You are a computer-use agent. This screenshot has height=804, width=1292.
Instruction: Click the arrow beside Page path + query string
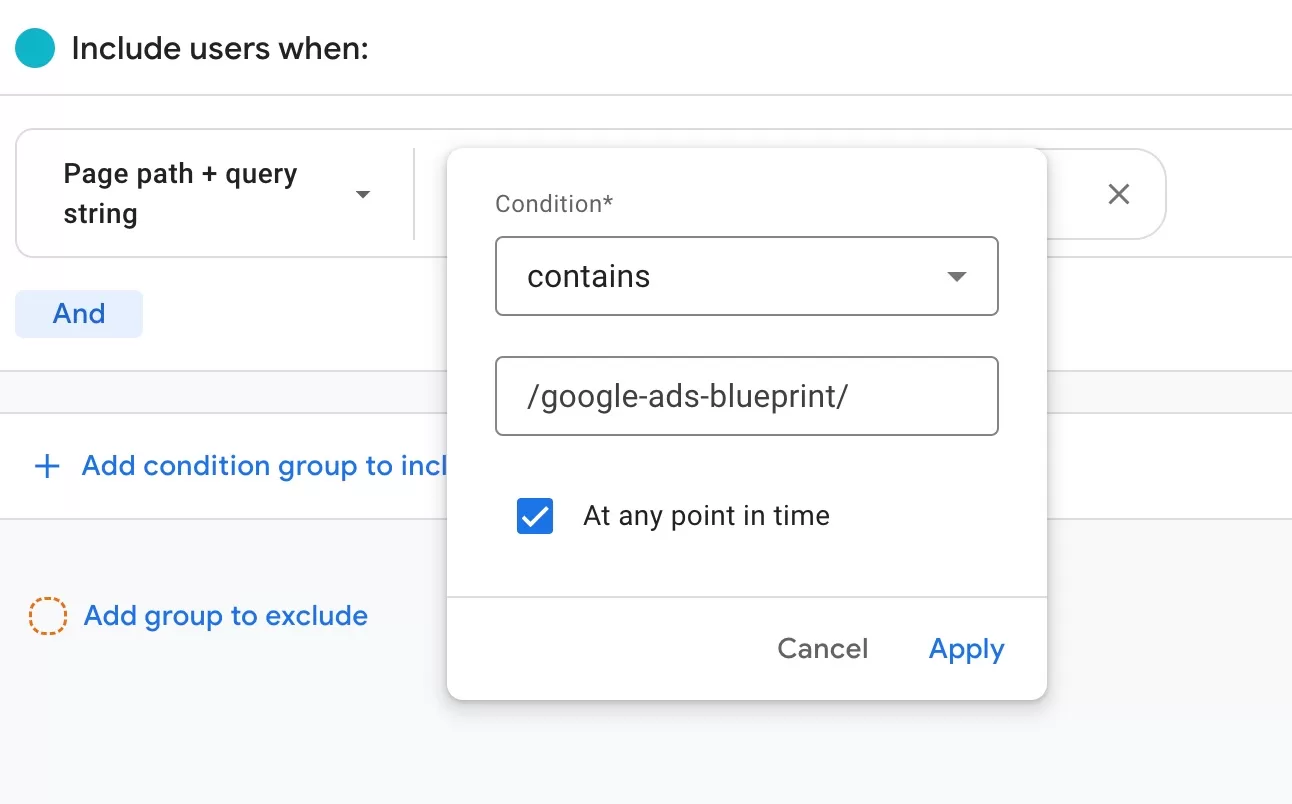pos(363,194)
